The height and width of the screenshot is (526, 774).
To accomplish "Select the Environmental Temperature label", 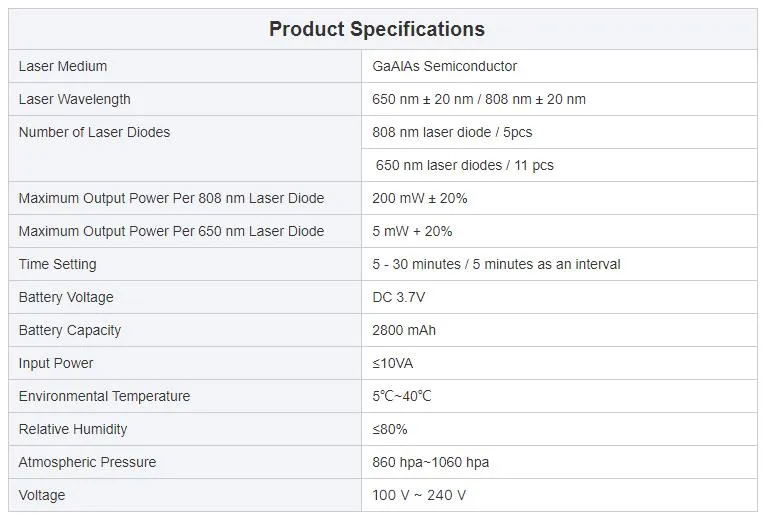I will point(104,396).
